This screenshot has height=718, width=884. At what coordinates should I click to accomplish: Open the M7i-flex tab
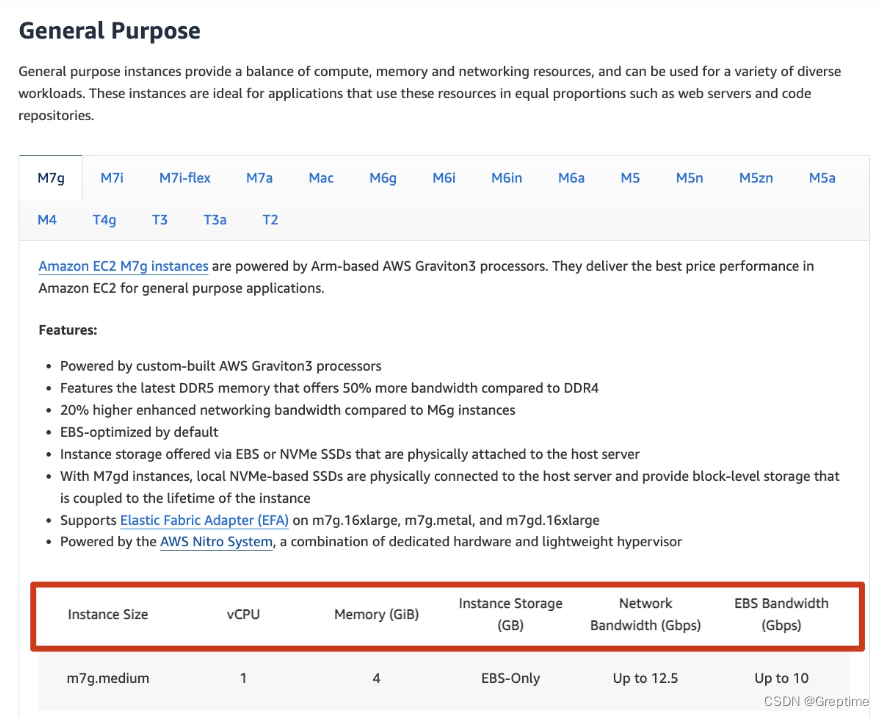pyautogui.click(x=184, y=178)
